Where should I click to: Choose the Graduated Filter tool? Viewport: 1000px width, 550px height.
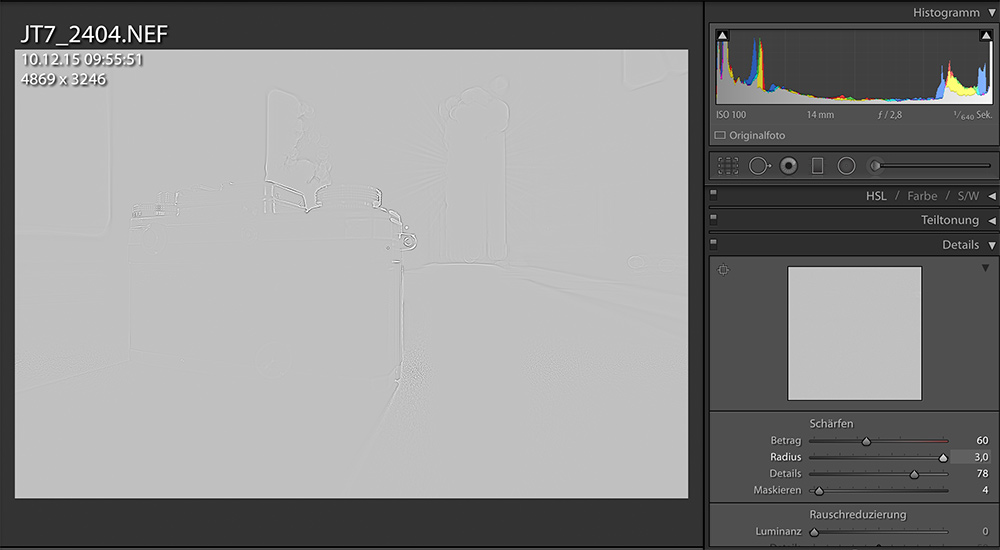(x=817, y=166)
